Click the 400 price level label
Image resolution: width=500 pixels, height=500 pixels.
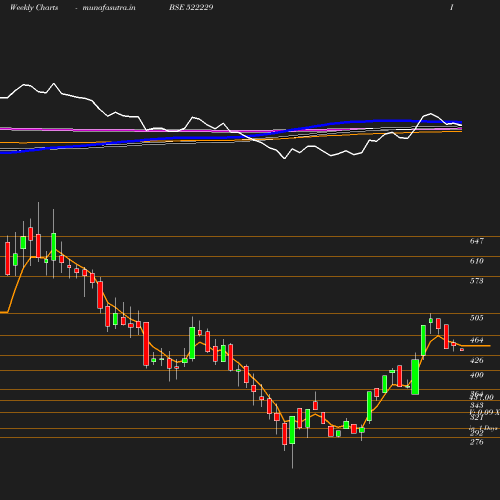pos(476,375)
